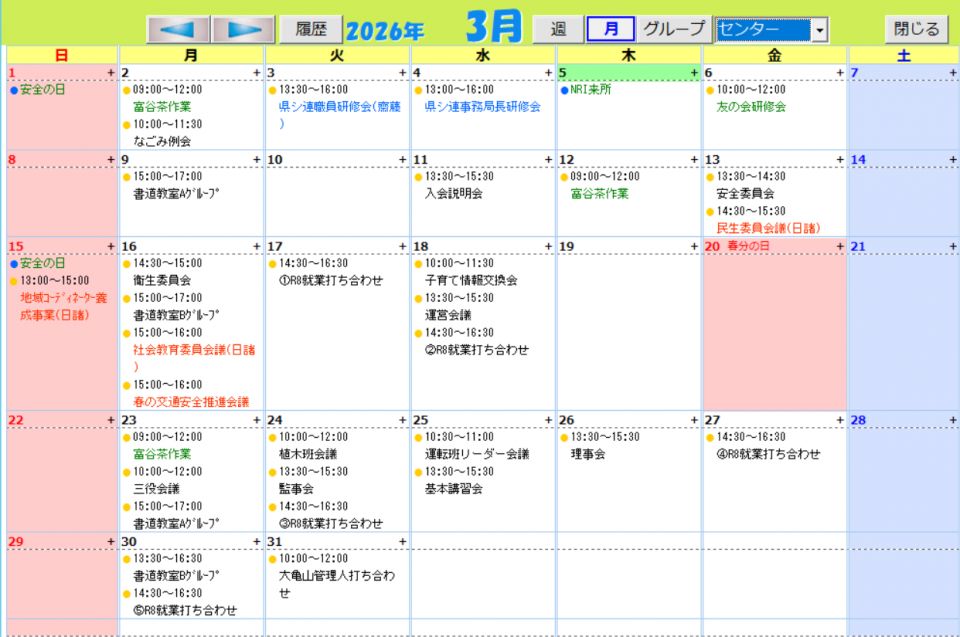Switch to グループ view
This screenshot has height=637, width=960.
point(673,29)
